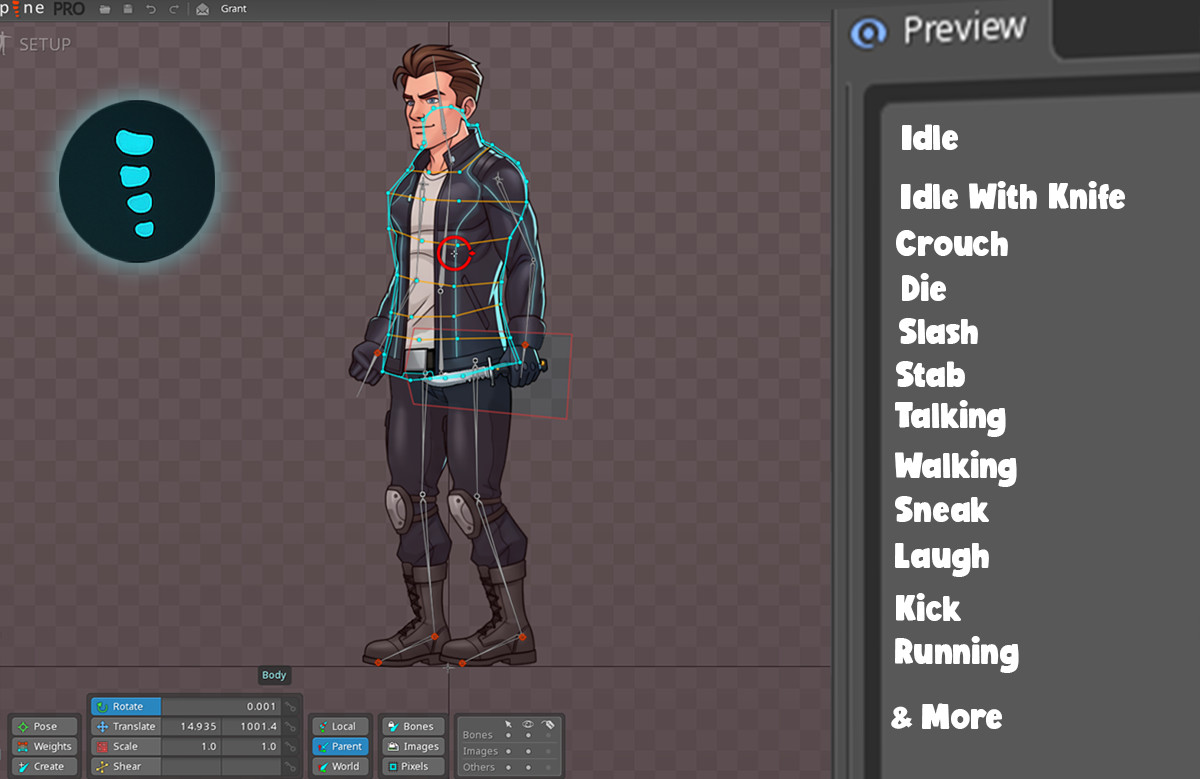Click the Save project icon
1200x779 pixels.
(x=129, y=8)
